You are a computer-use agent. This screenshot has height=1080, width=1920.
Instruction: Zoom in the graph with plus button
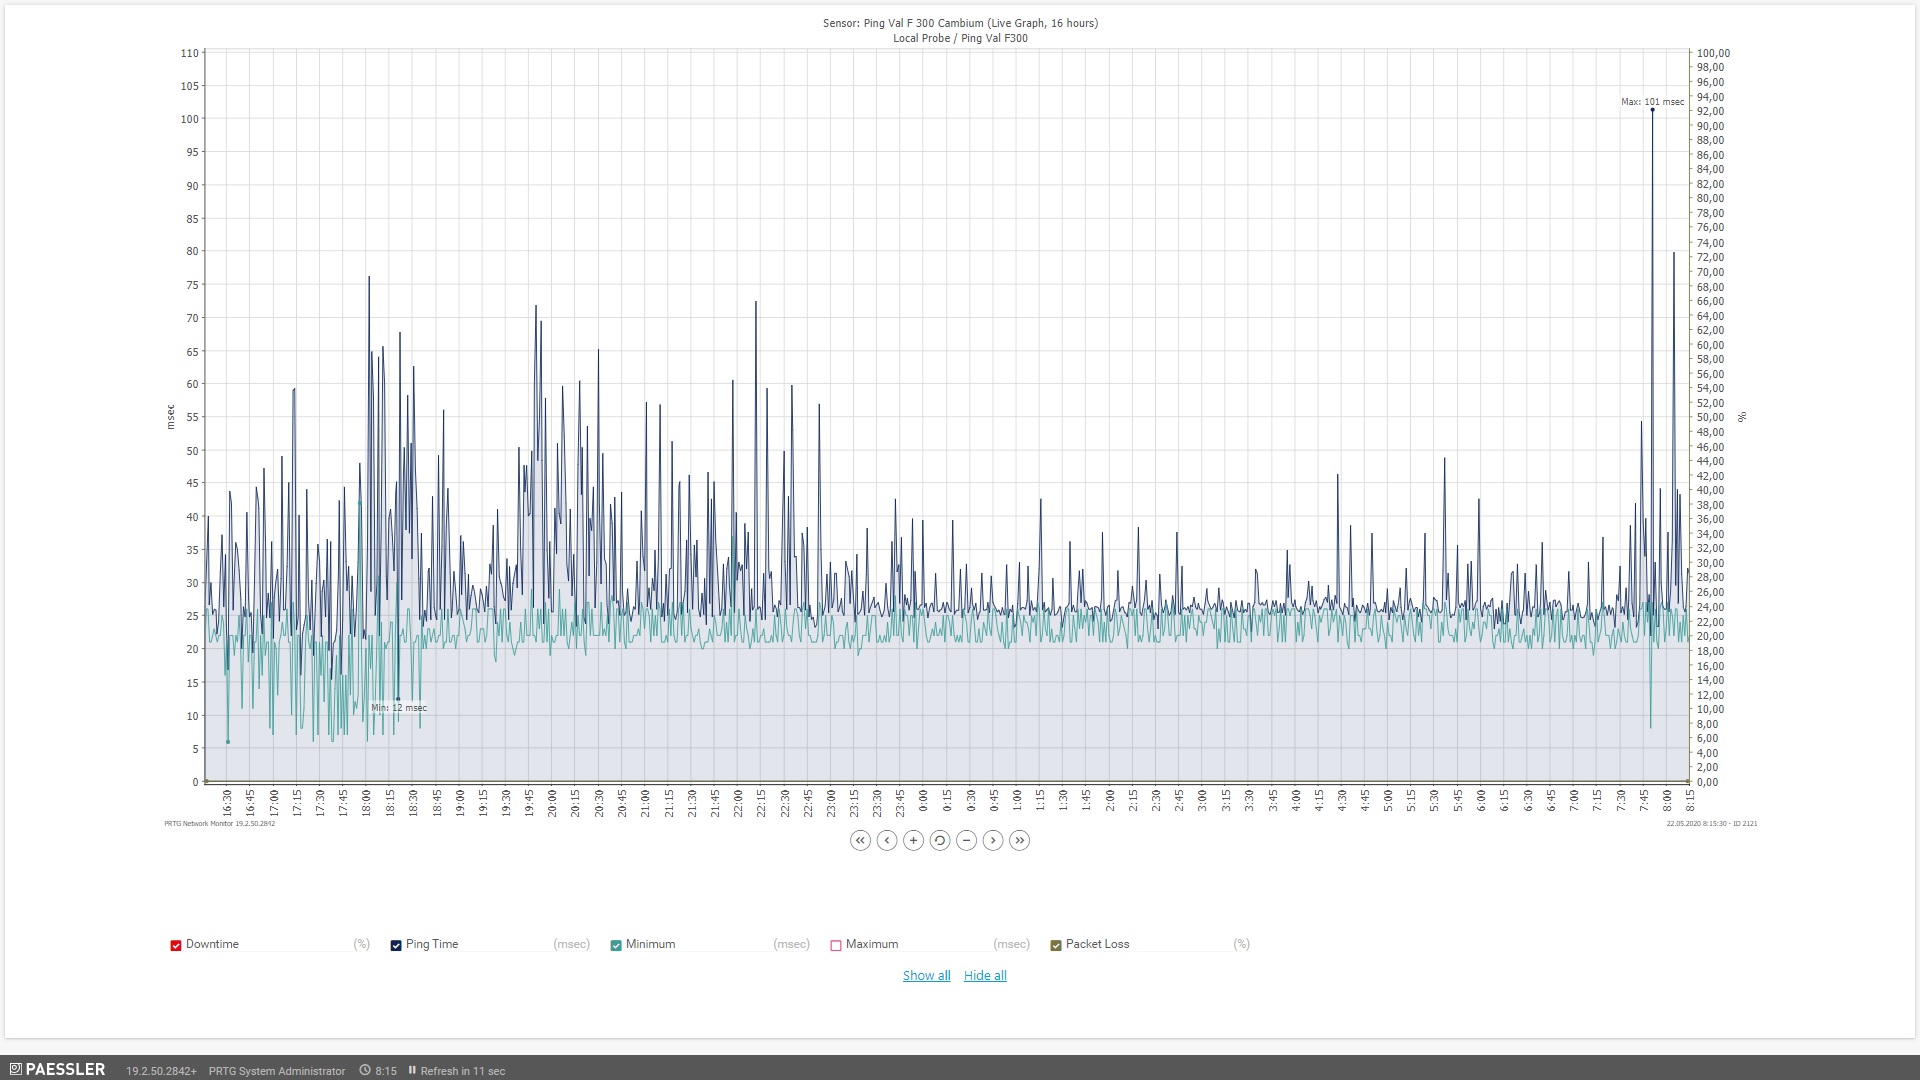tap(913, 841)
